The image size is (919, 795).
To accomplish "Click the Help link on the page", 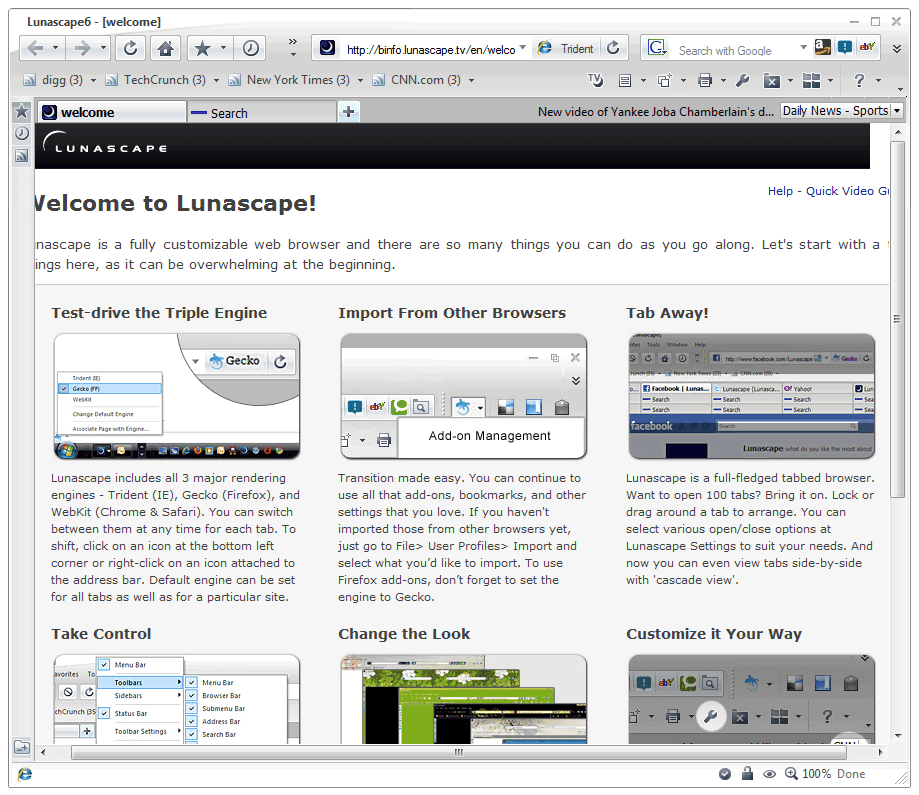I will point(780,191).
